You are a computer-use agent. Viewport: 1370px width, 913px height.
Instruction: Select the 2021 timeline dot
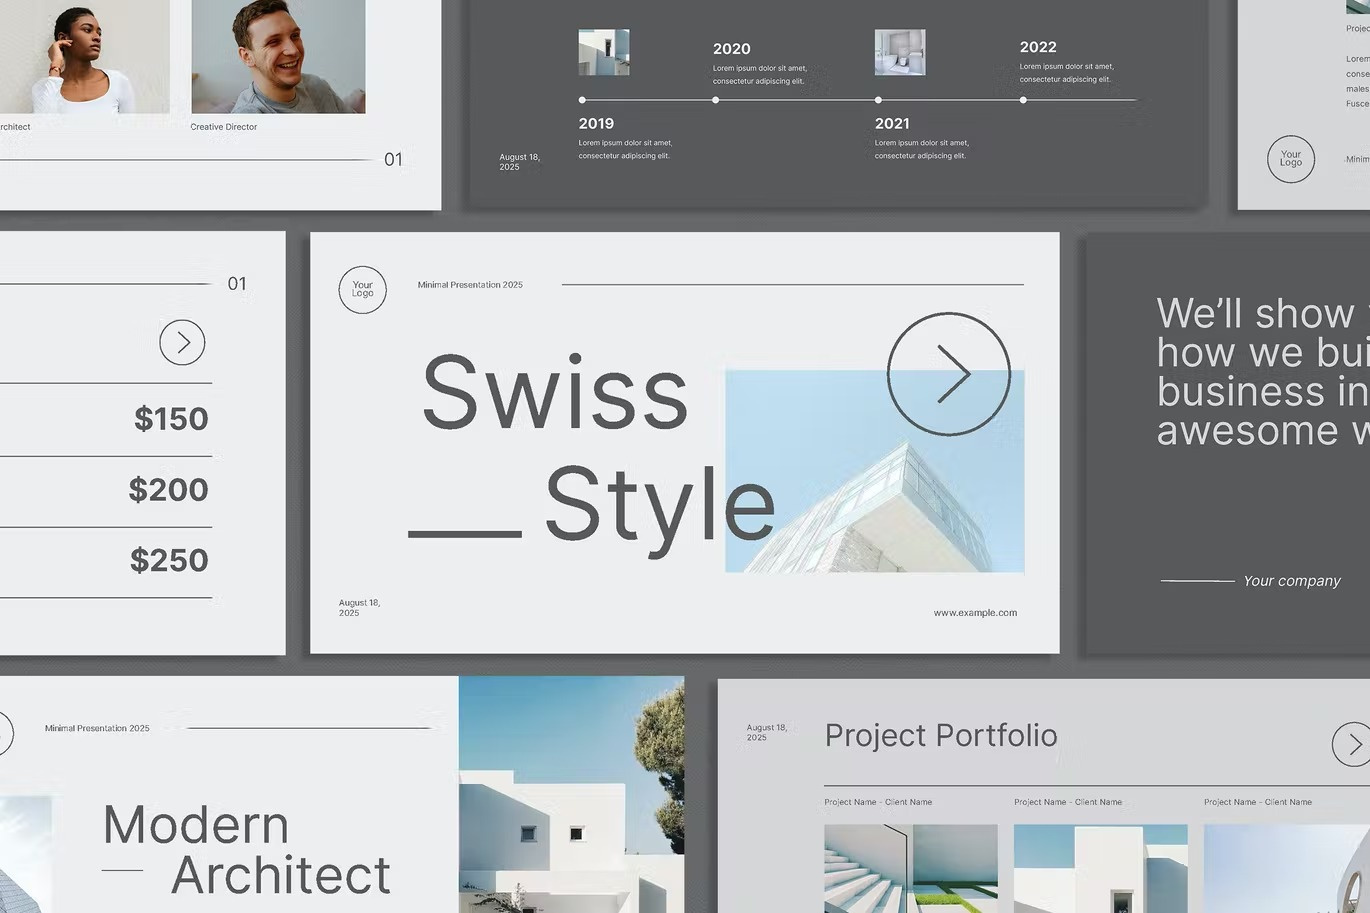pos(878,100)
